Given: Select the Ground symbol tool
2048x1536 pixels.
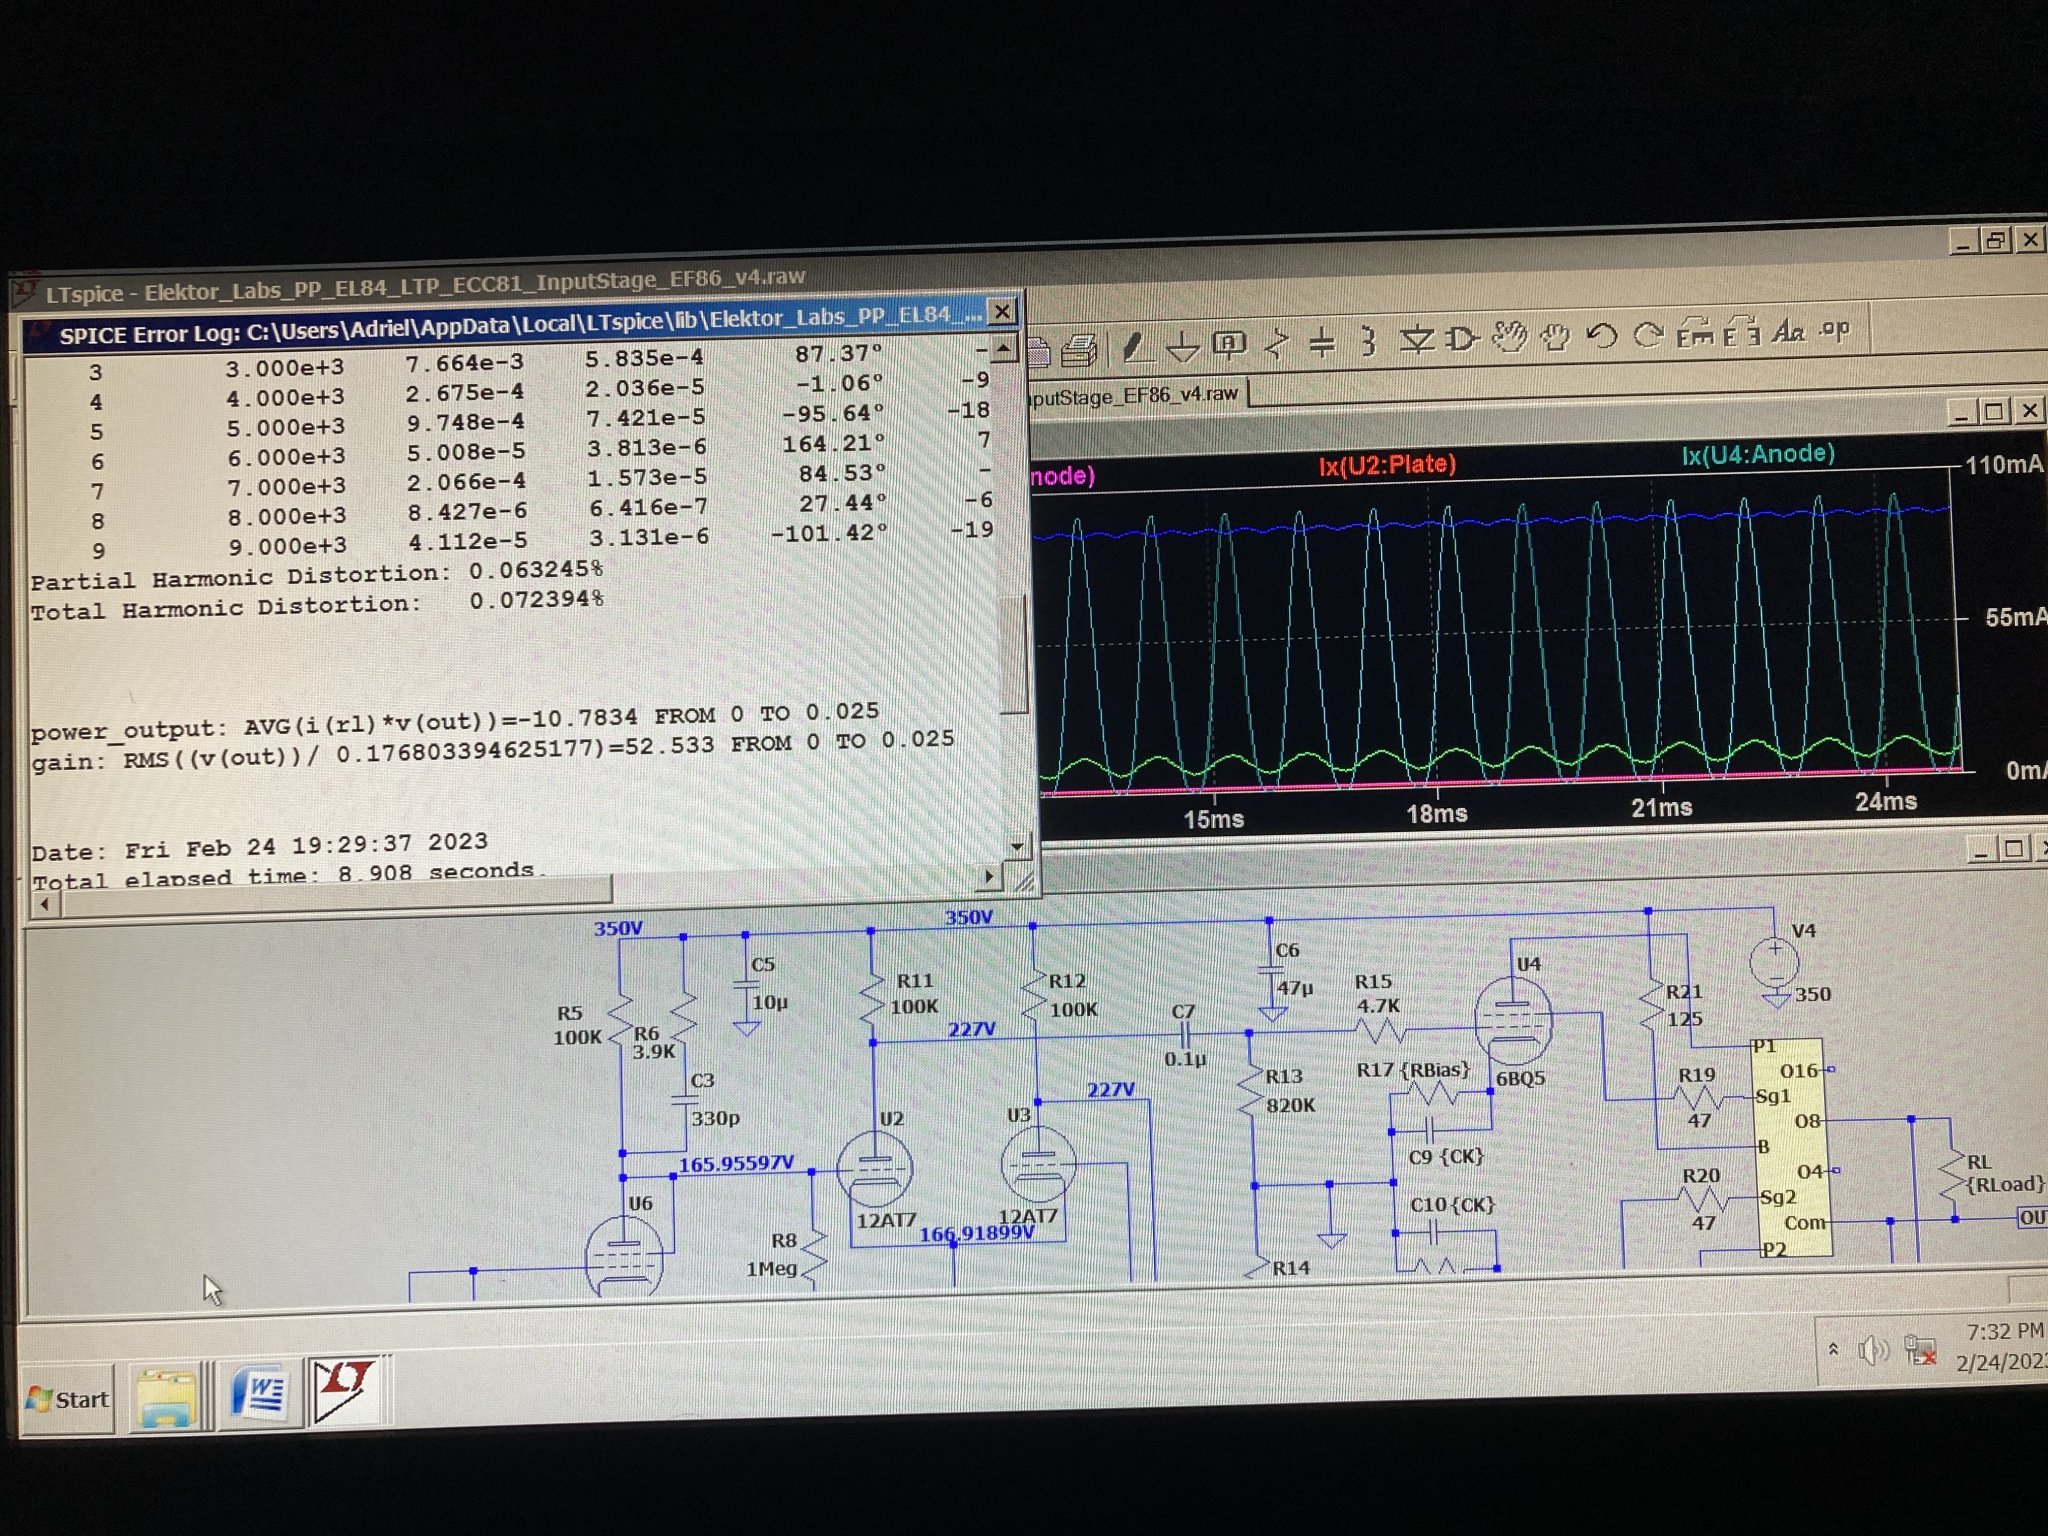Looking at the screenshot, I should coord(1182,346).
